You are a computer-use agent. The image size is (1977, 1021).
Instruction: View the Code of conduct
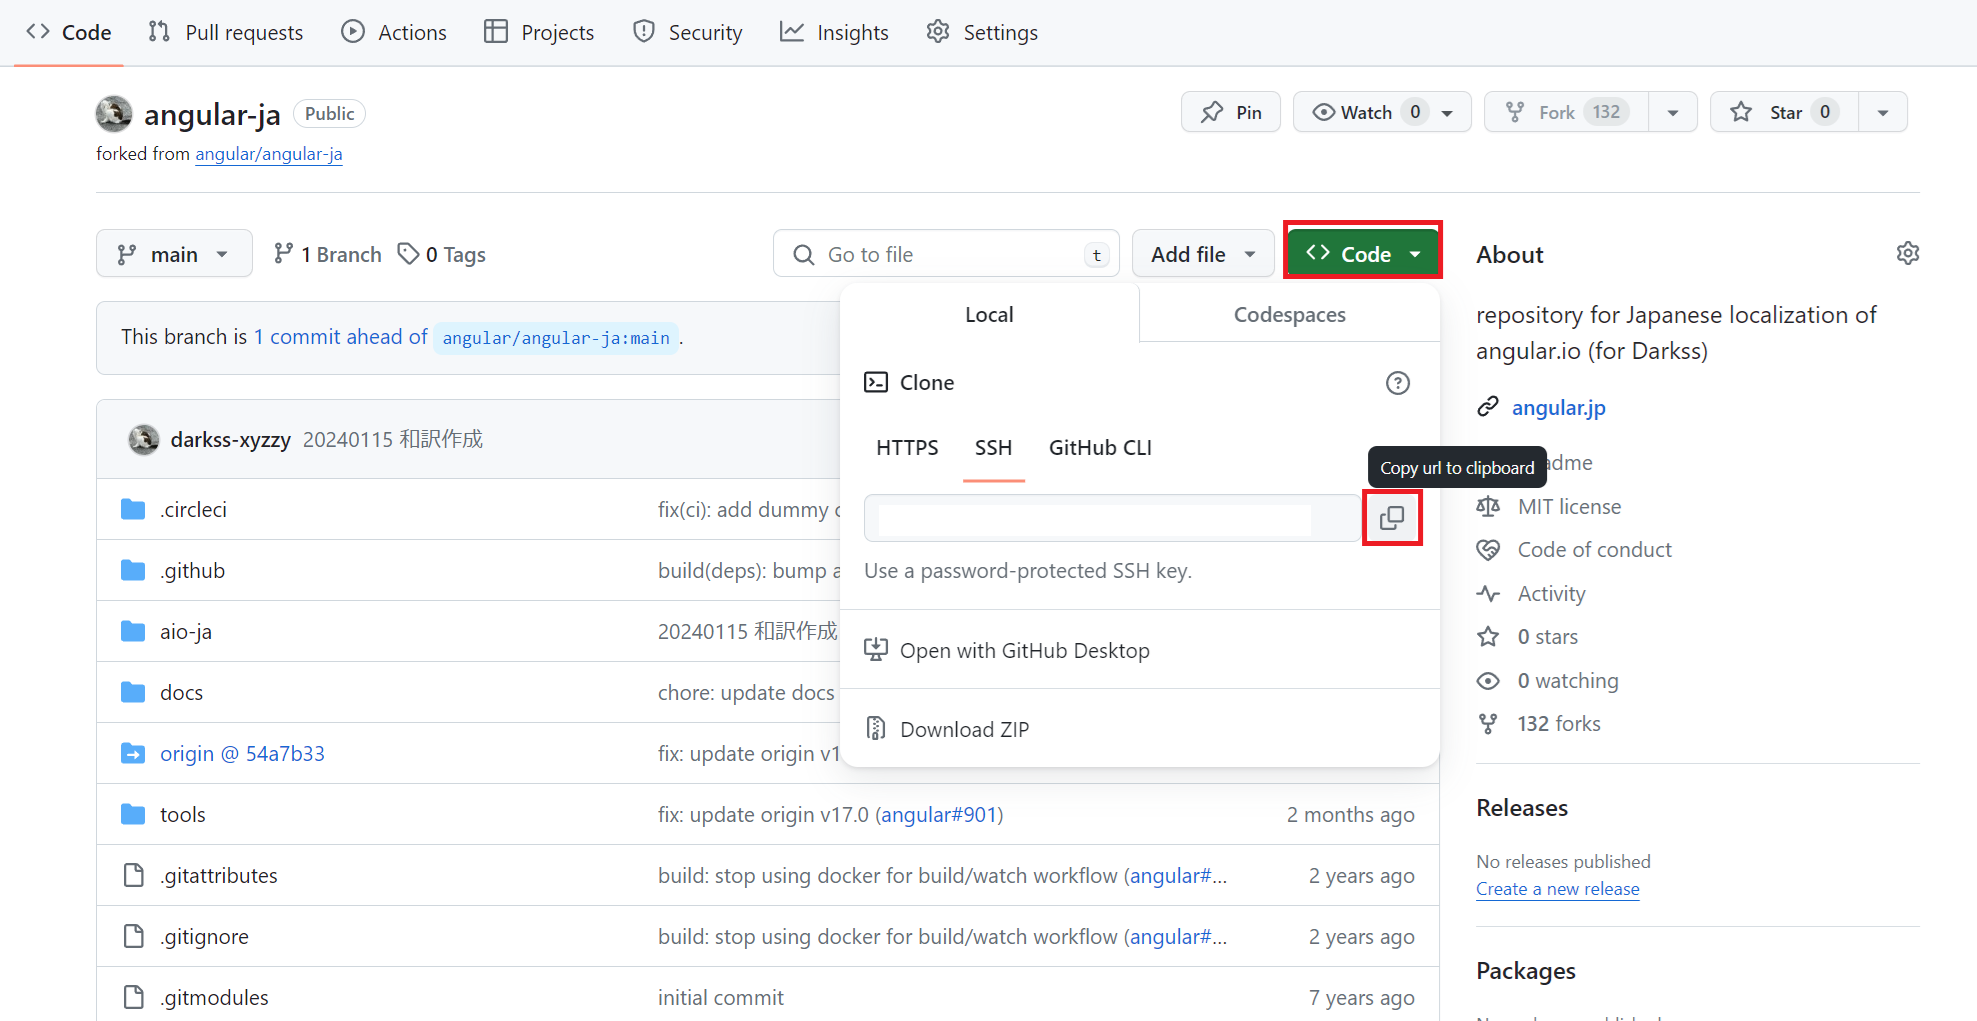[x=1594, y=550]
